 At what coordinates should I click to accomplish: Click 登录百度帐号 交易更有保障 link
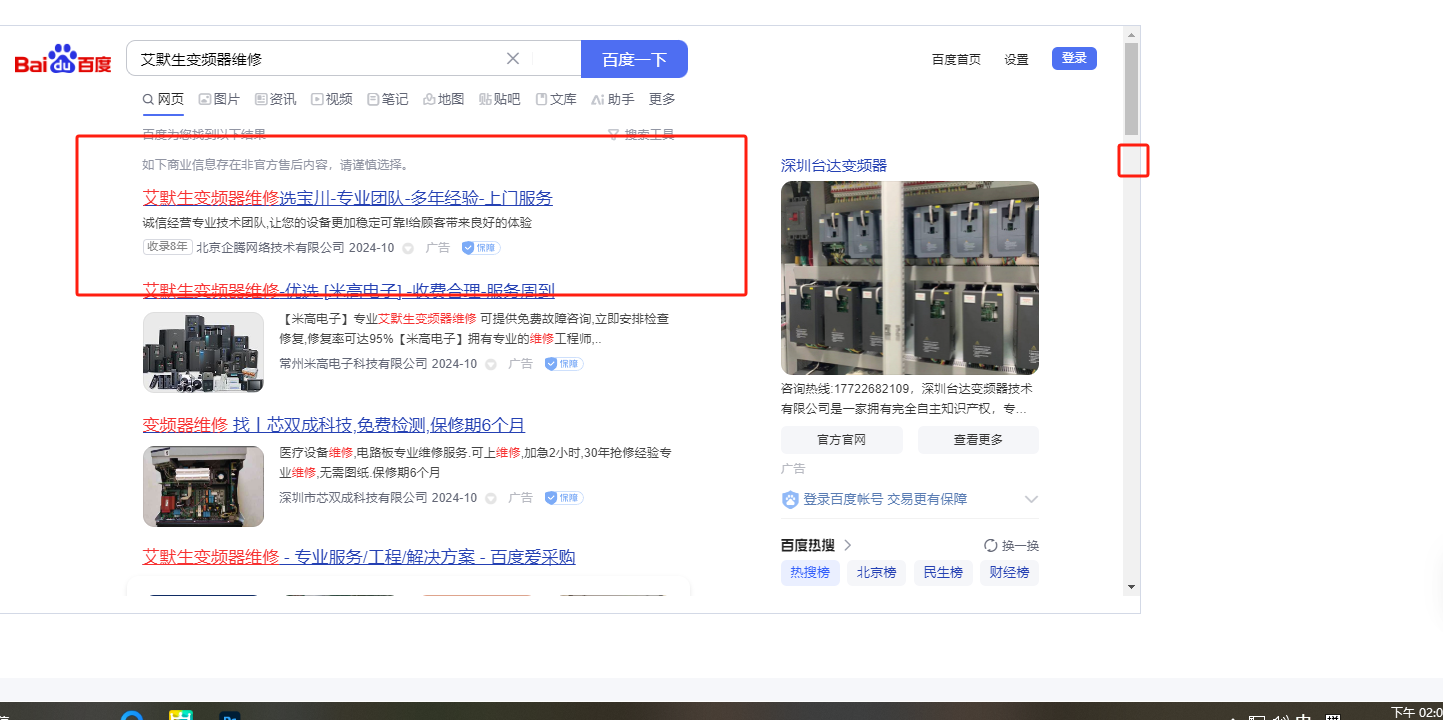click(x=885, y=499)
